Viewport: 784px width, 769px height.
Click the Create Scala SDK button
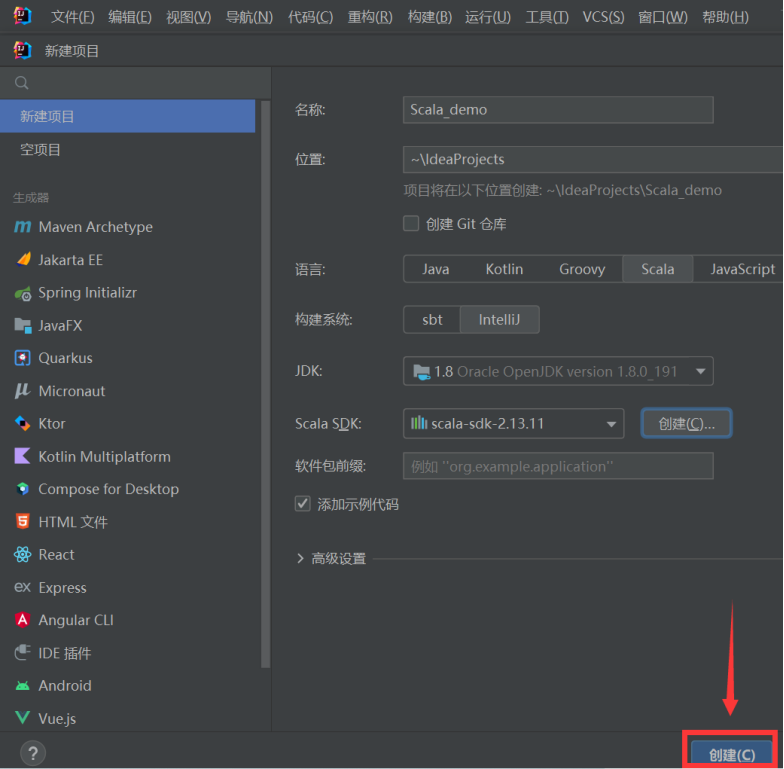(686, 424)
